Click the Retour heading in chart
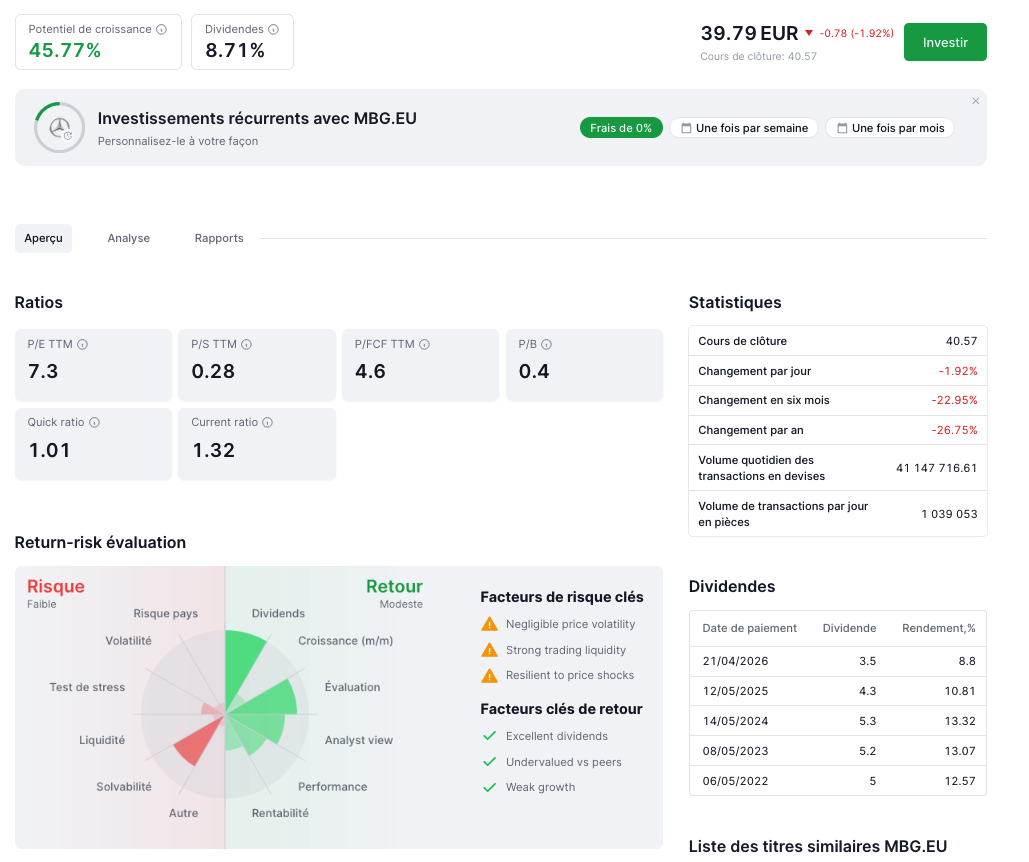Screen dimensions: 1029x862 394,586
